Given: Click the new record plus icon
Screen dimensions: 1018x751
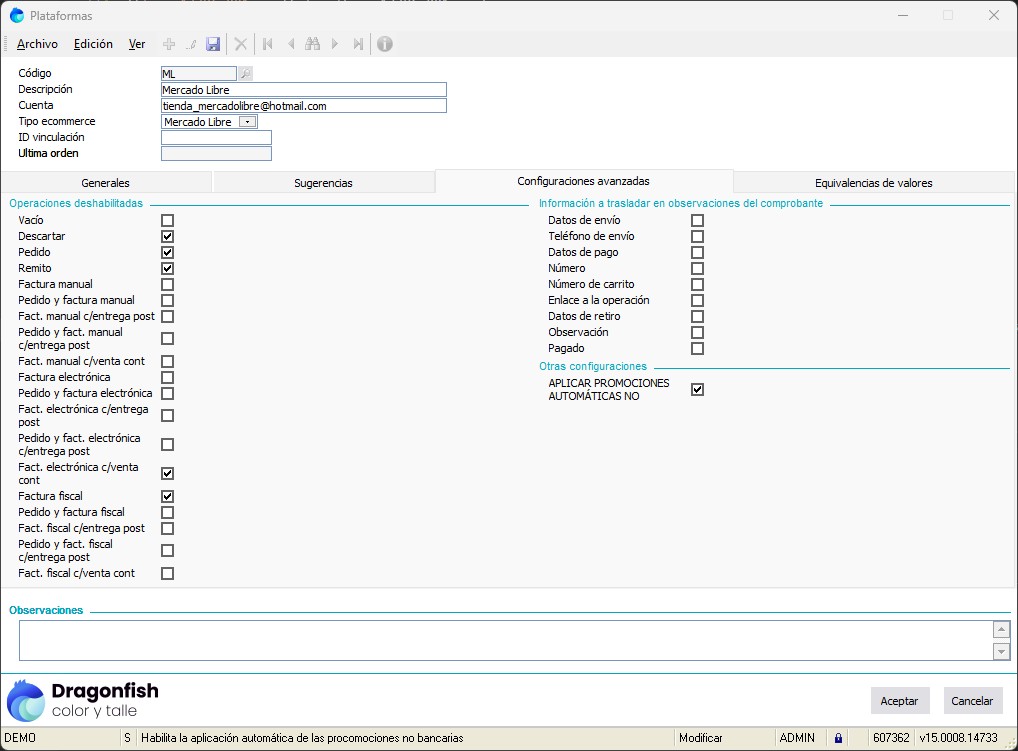Looking at the screenshot, I should click(169, 44).
